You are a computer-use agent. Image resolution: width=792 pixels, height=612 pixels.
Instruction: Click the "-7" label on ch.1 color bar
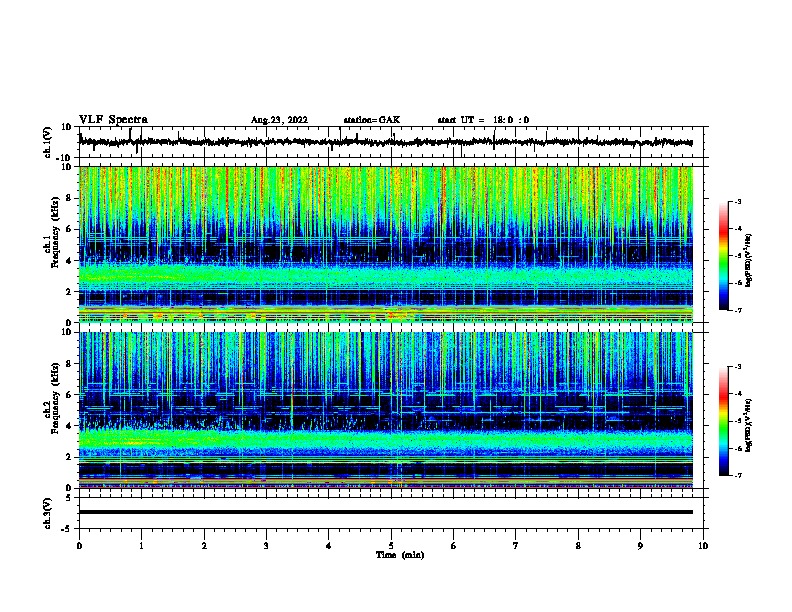point(737,310)
